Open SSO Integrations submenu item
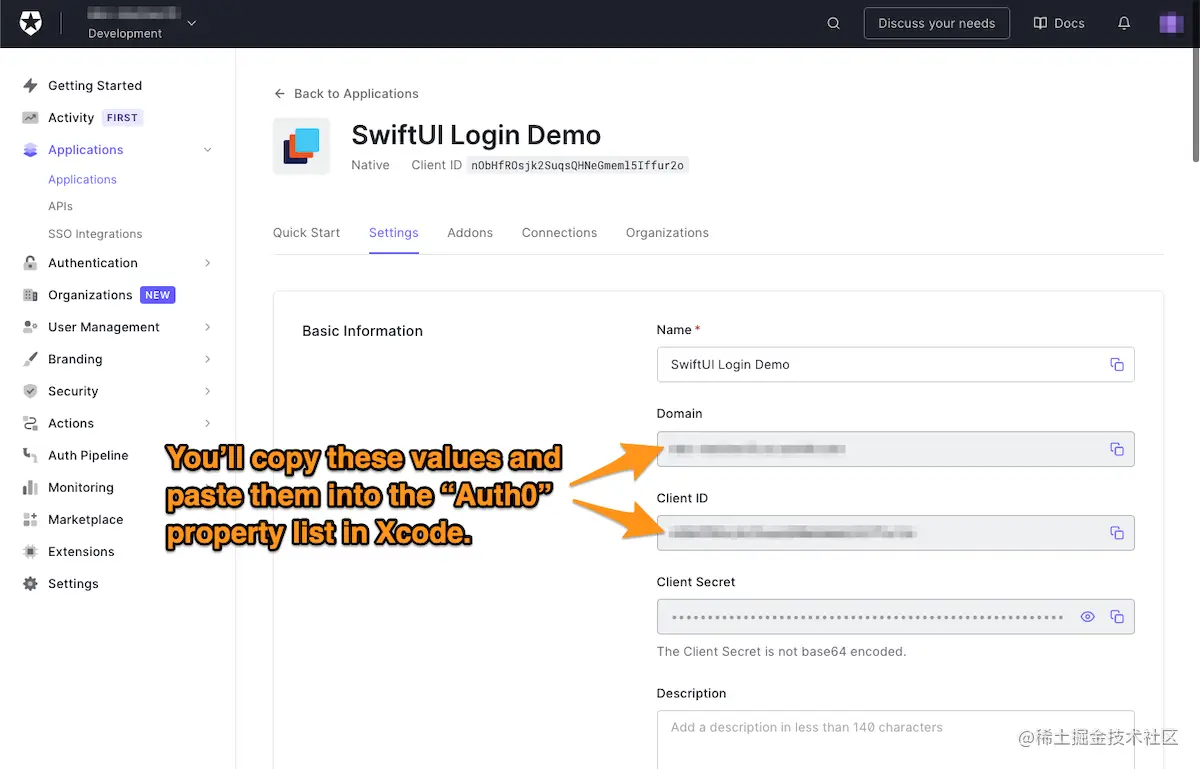Screen dimensions: 1200x769 tap(95, 234)
